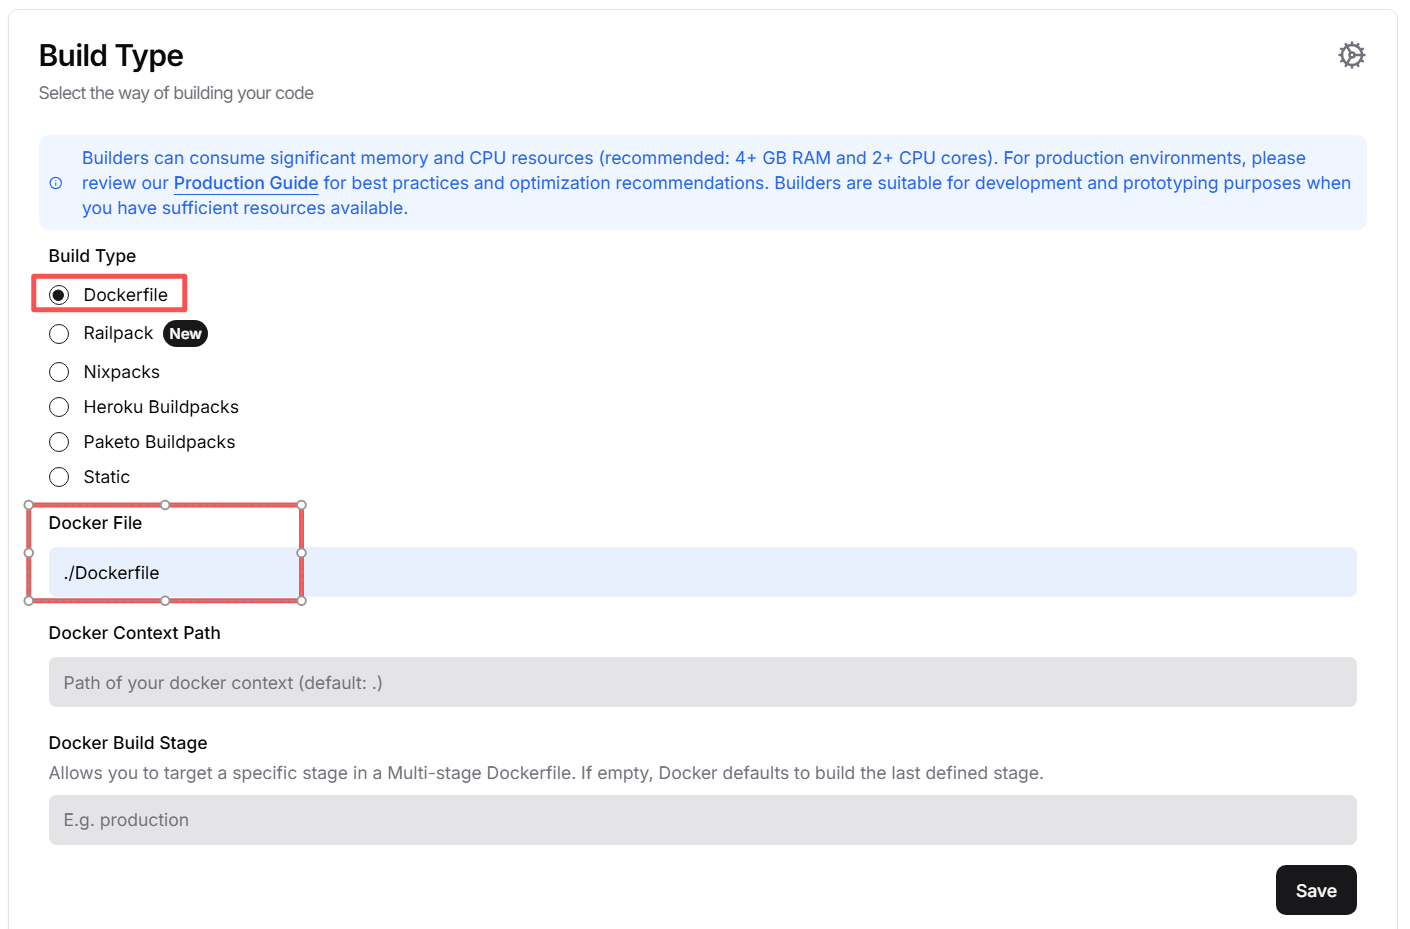This screenshot has width=1410, height=929.
Task: Open the Production Guide link
Action: (x=246, y=183)
